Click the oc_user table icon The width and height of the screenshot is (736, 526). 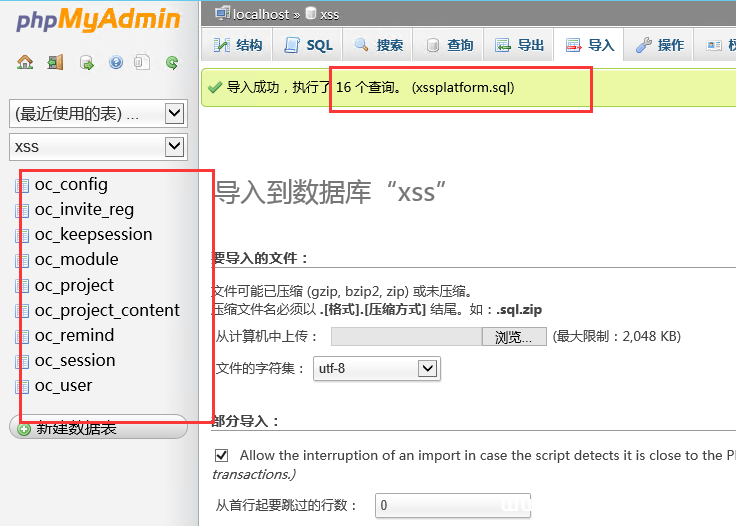point(22,386)
